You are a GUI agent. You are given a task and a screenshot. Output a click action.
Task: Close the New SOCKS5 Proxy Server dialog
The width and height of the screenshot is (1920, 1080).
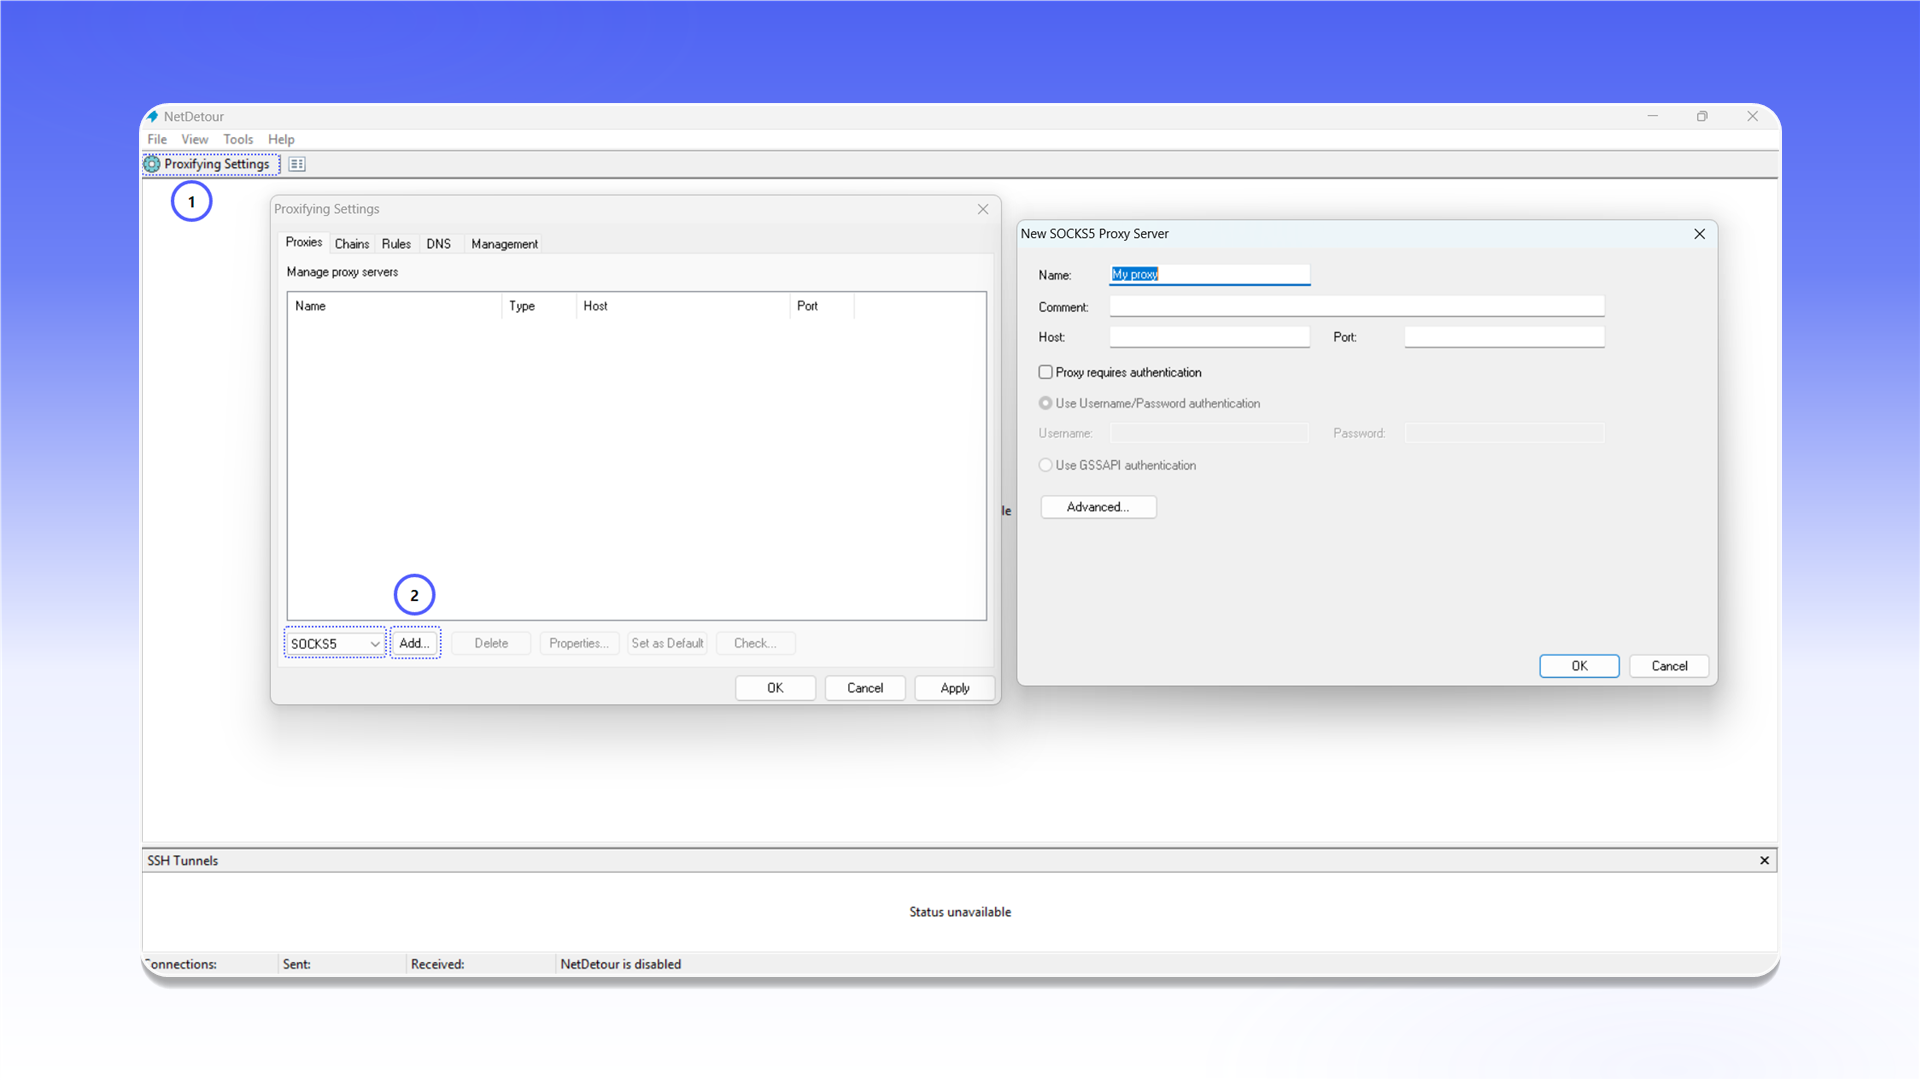tap(1699, 234)
